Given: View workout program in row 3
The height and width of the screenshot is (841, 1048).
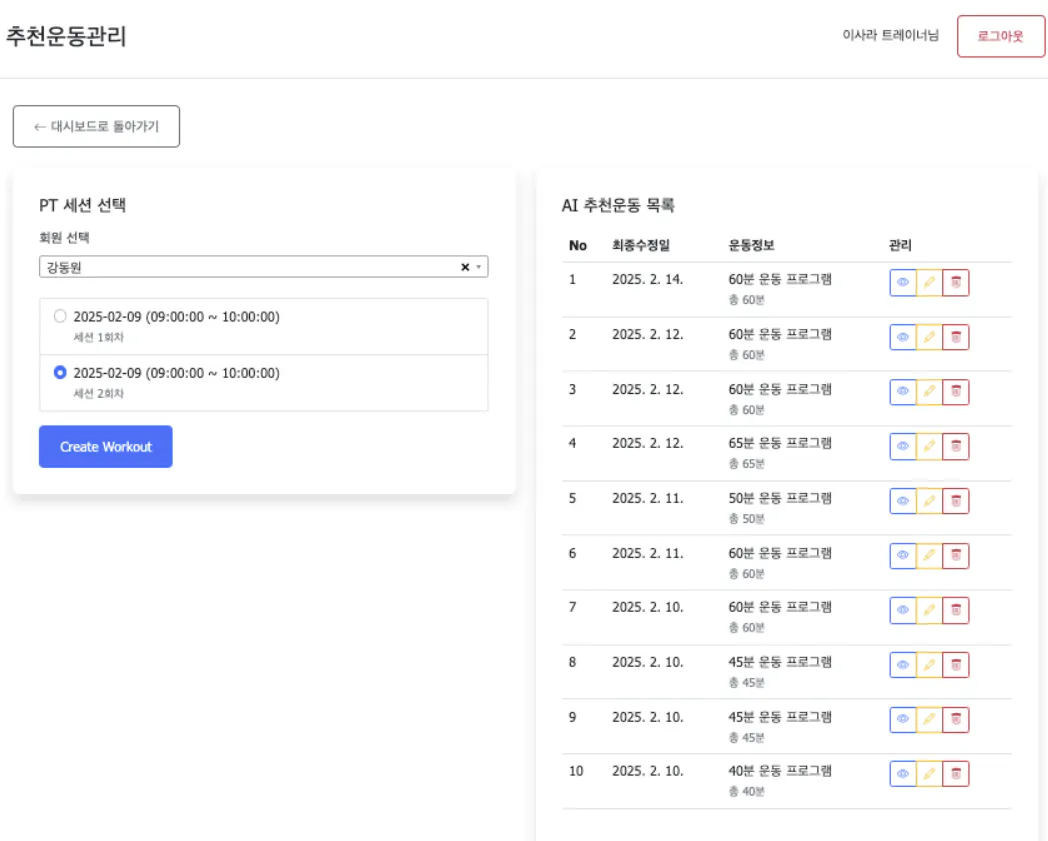Looking at the screenshot, I should click(x=902, y=392).
